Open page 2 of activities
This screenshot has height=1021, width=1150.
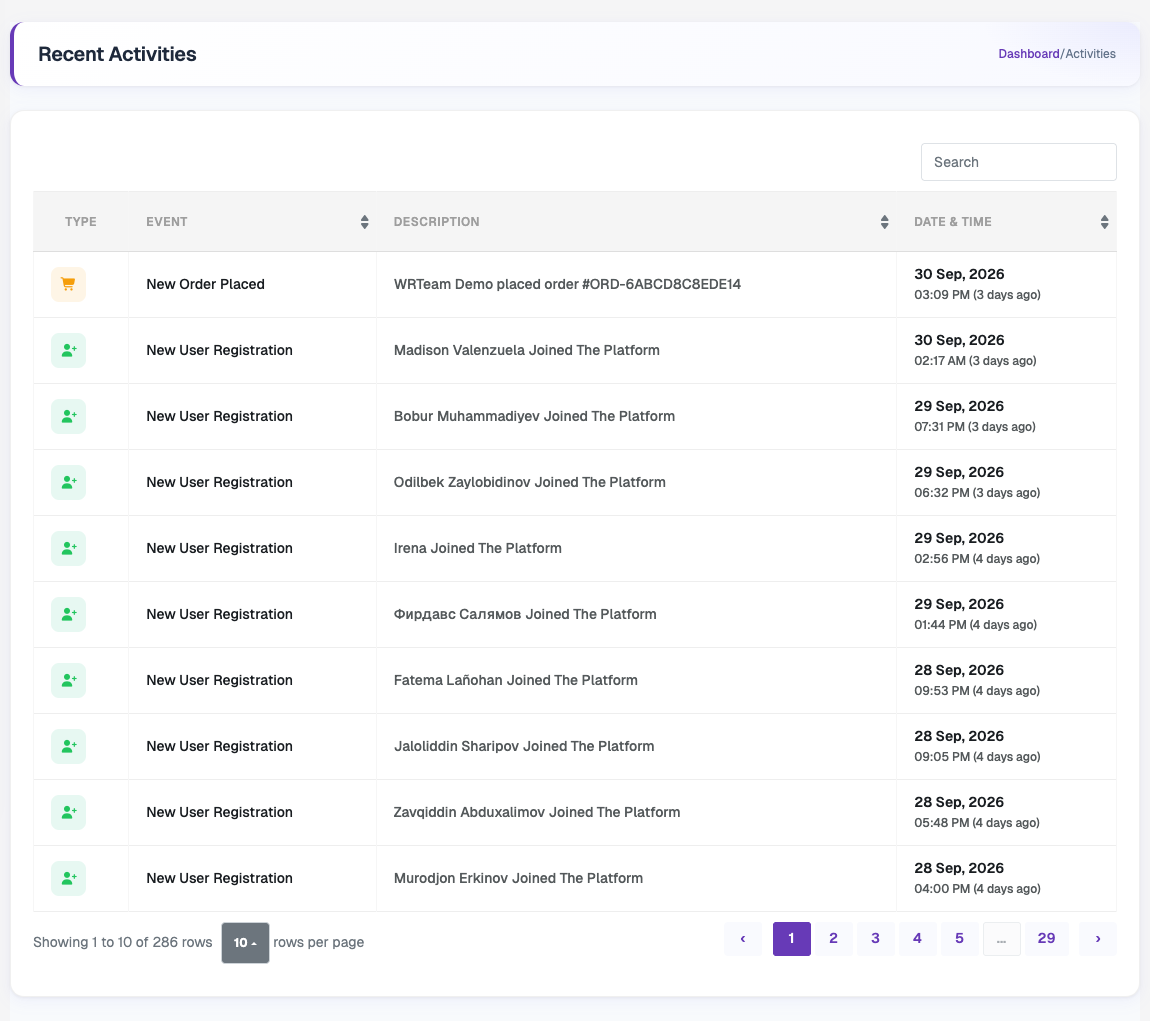(833, 939)
